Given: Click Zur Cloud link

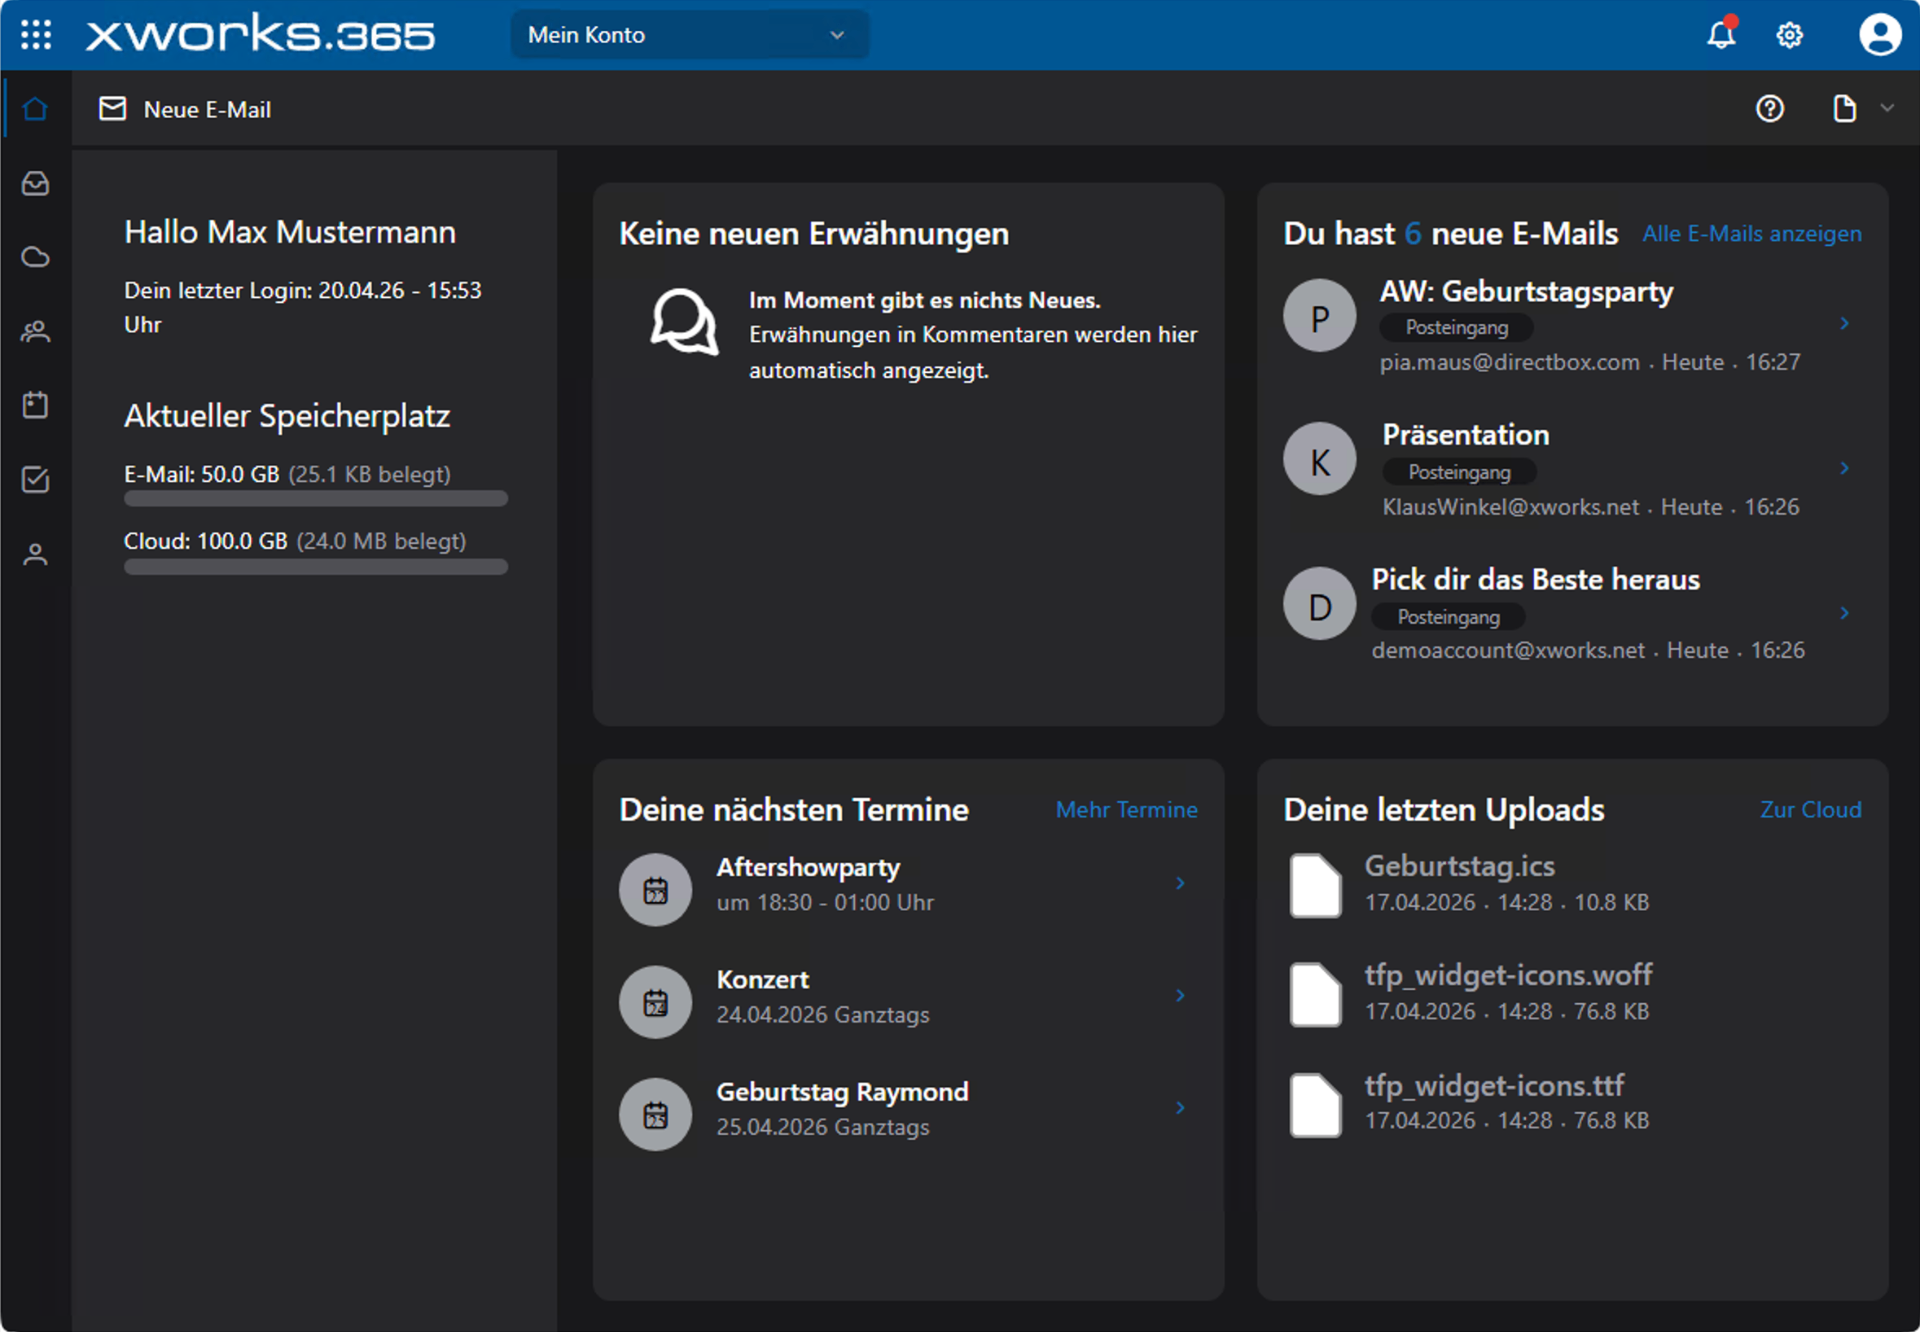Looking at the screenshot, I should [1811, 810].
